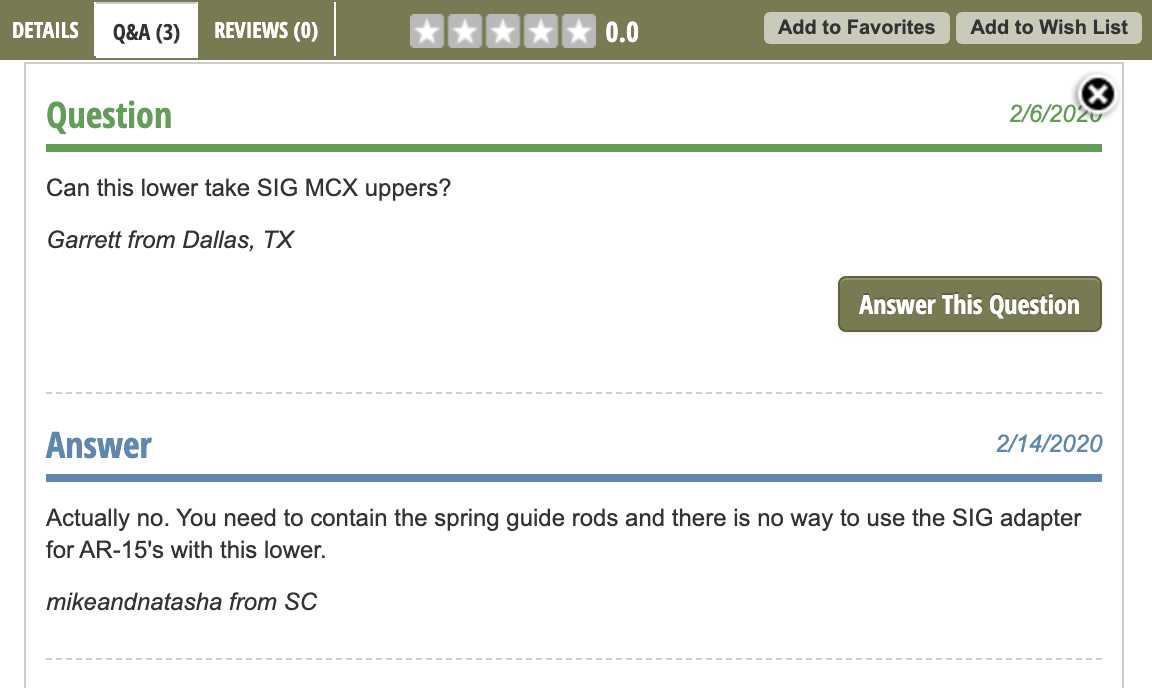The image size is (1152, 688).
Task: Open the Q&A (3) tab
Action: (x=146, y=32)
